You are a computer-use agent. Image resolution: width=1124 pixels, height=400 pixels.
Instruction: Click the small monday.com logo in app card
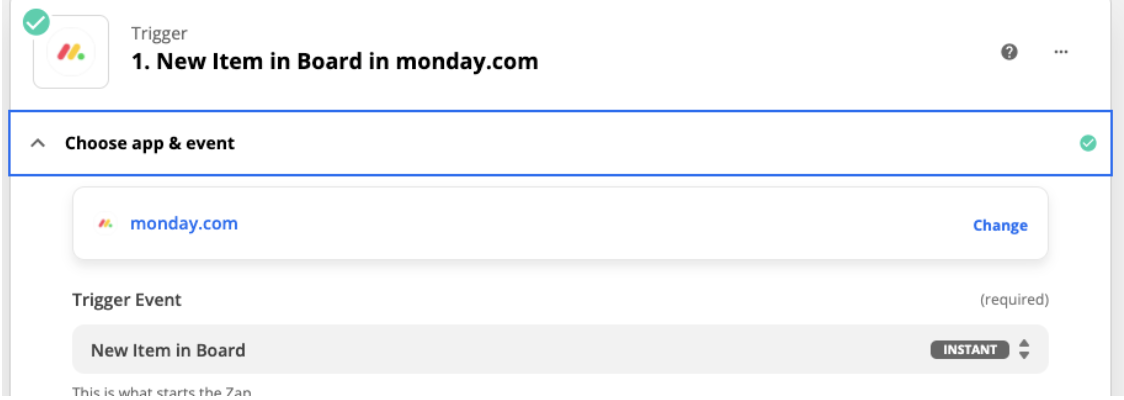(106, 224)
